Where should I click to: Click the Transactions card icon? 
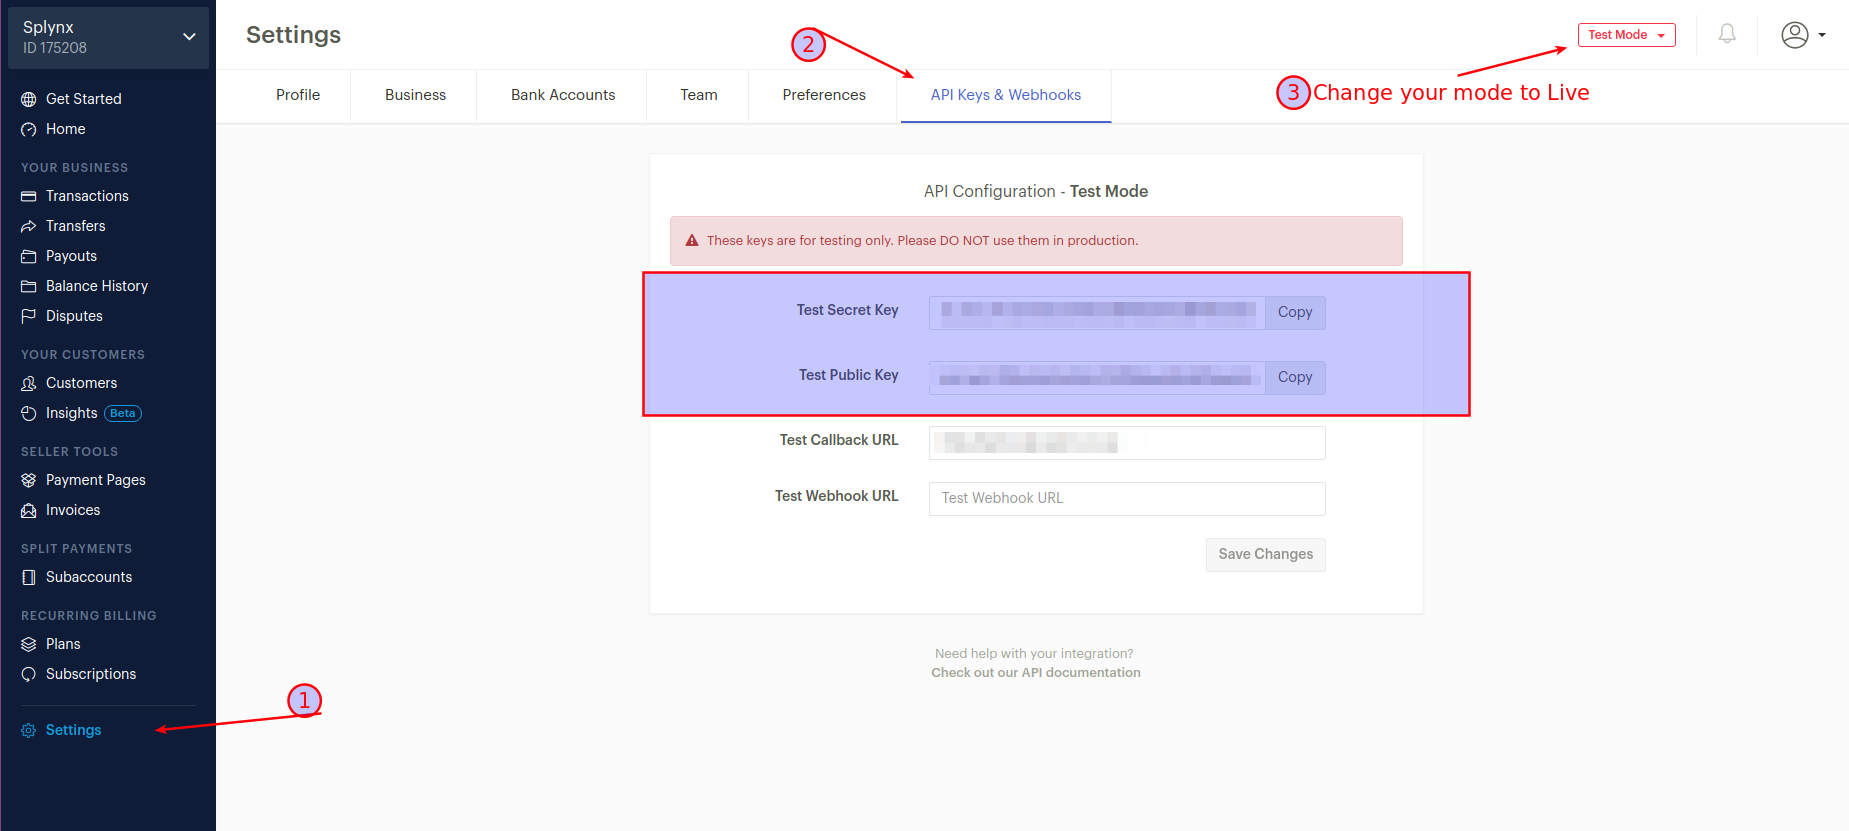pos(29,196)
